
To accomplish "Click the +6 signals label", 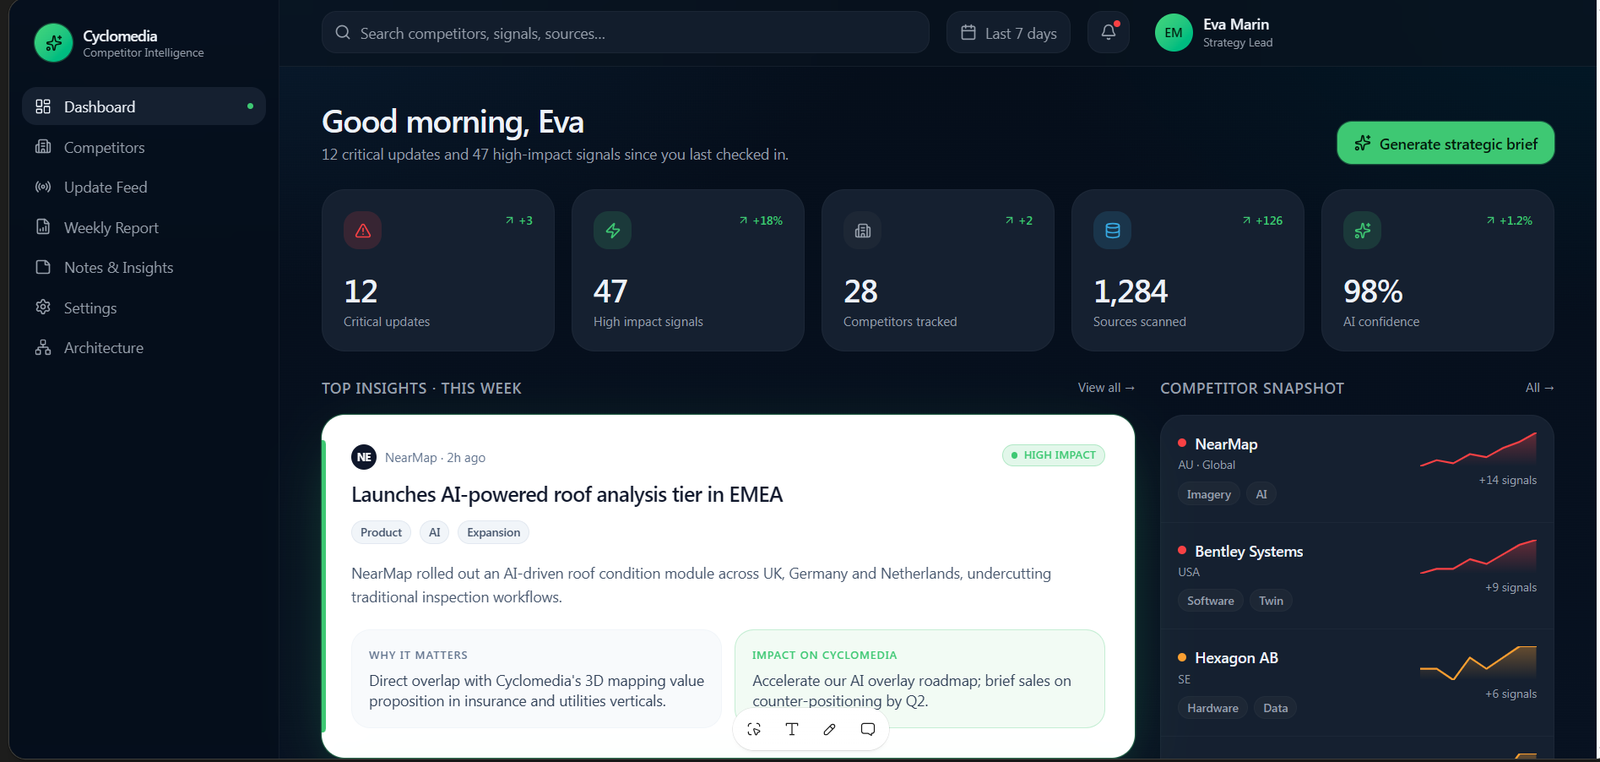I will point(1511,693).
